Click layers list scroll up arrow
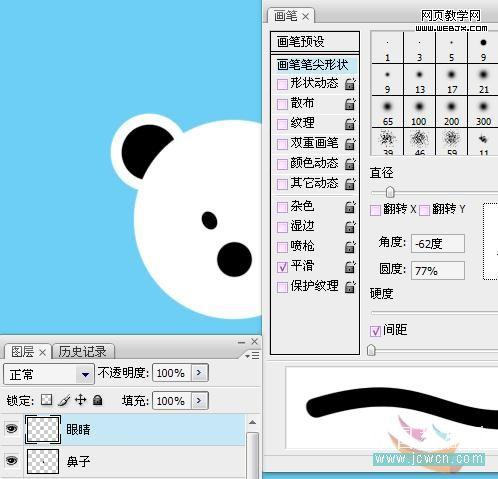 point(253,422)
